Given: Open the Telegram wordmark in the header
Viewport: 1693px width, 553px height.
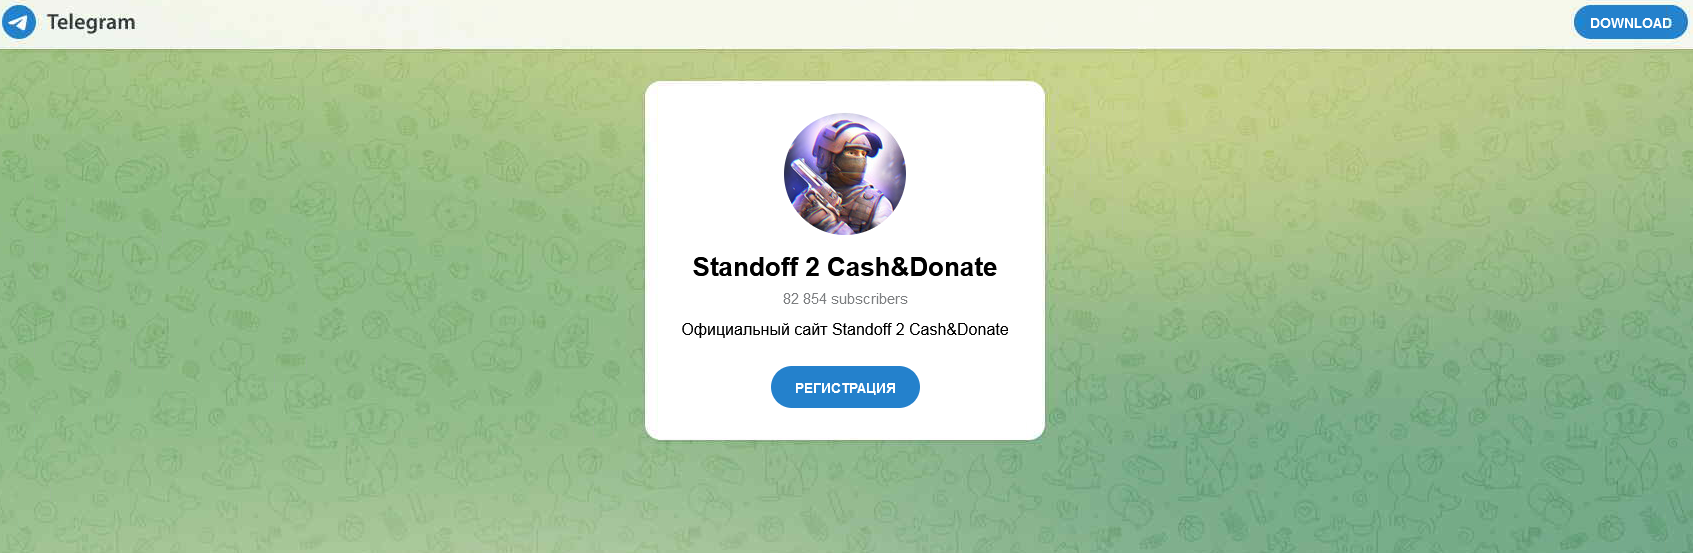Looking at the screenshot, I should tap(91, 22).
